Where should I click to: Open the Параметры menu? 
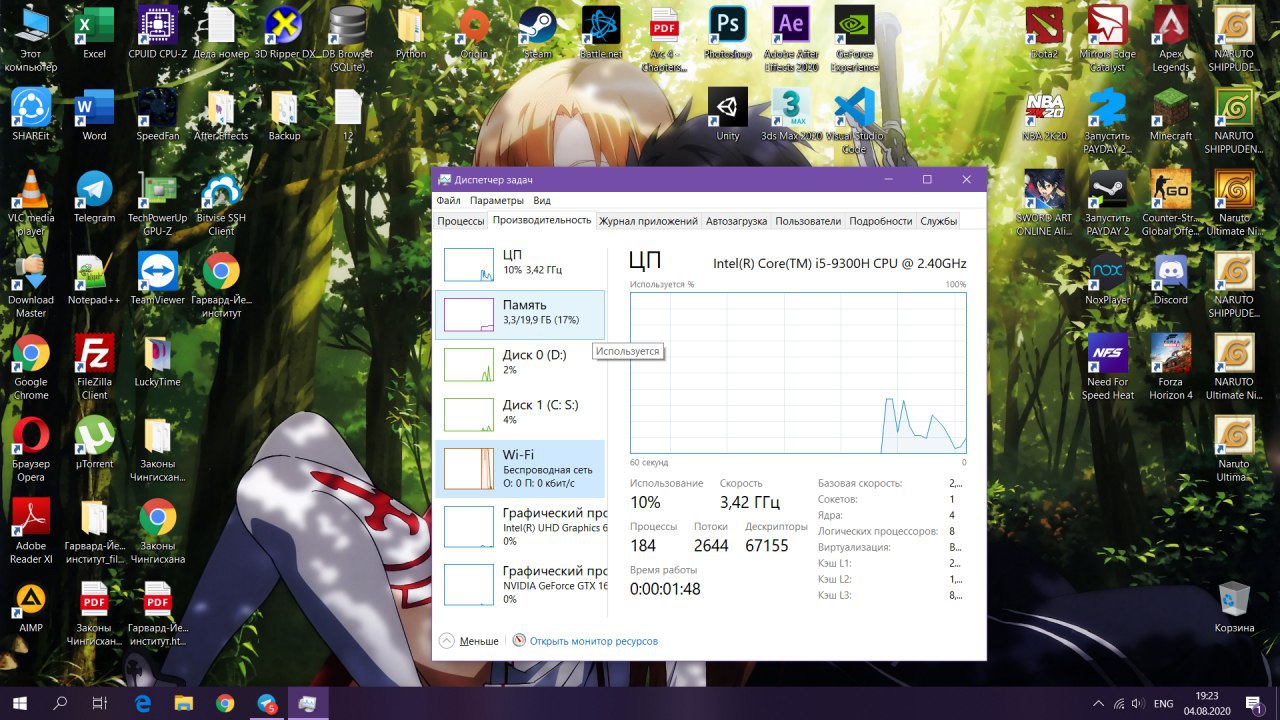pos(497,201)
